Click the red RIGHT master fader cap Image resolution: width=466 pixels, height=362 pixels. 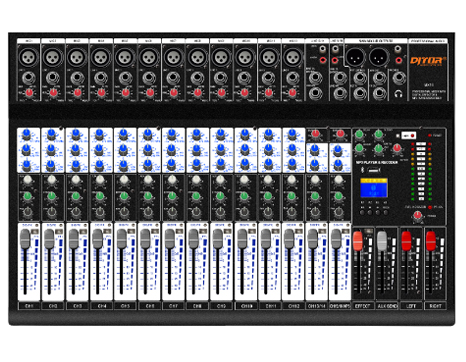431,241
